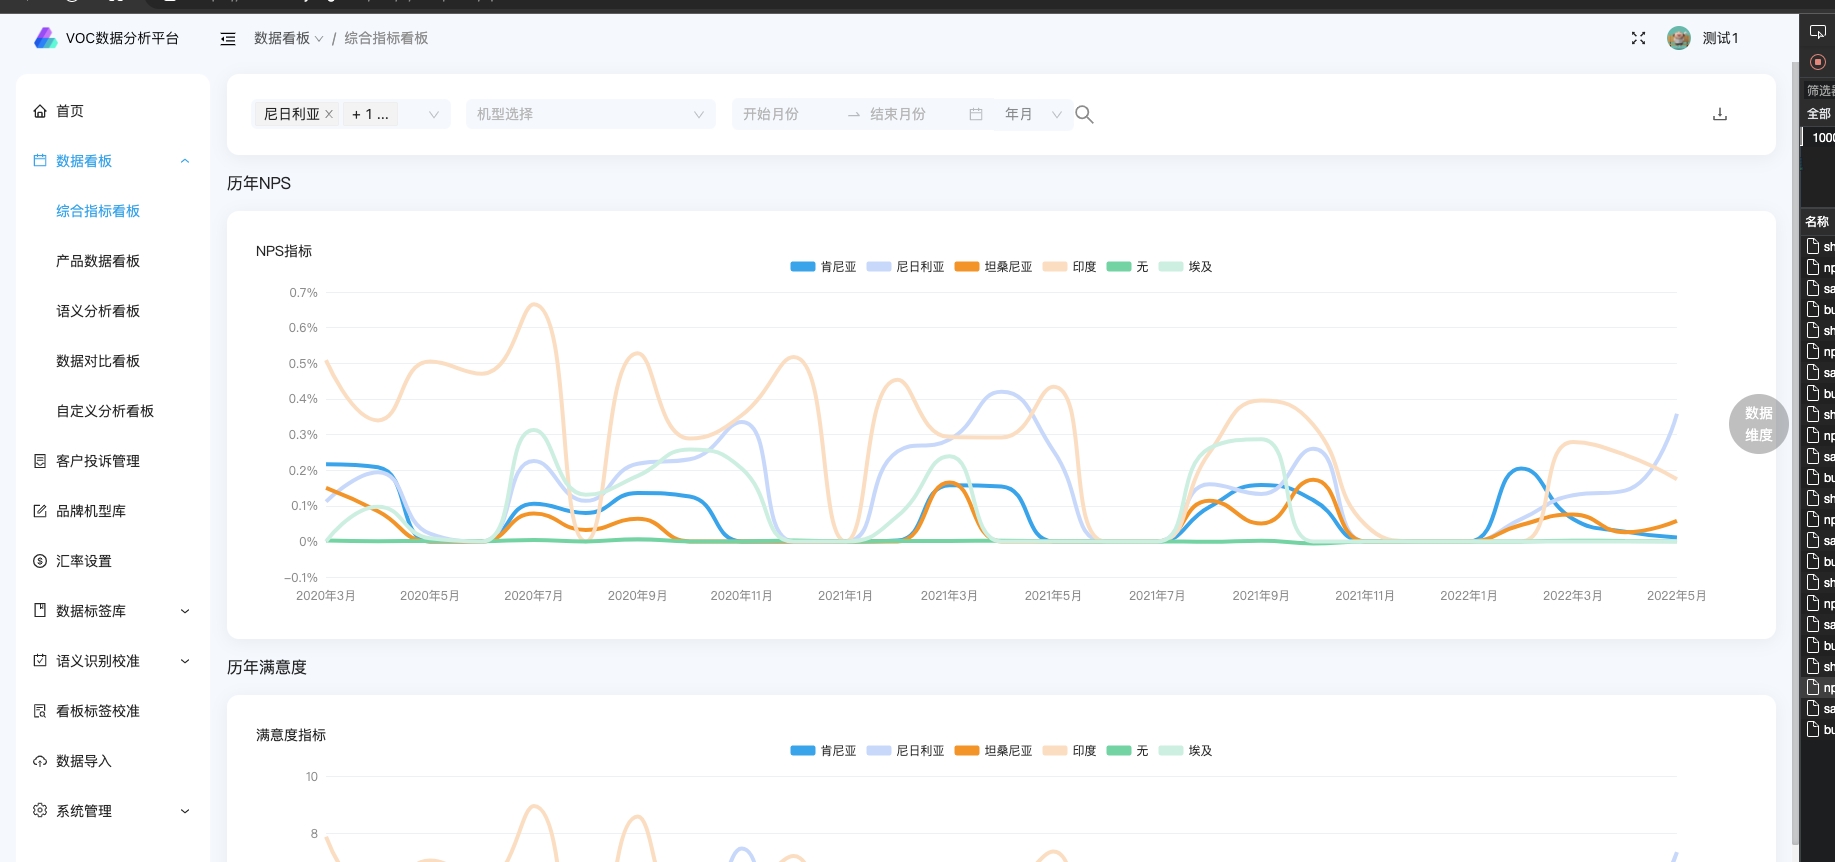Toggle 肯尼亚 series in the NPS legend
Image resolution: width=1835 pixels, height=862 pixels.
pyautogui.click(x=823, y=267)
